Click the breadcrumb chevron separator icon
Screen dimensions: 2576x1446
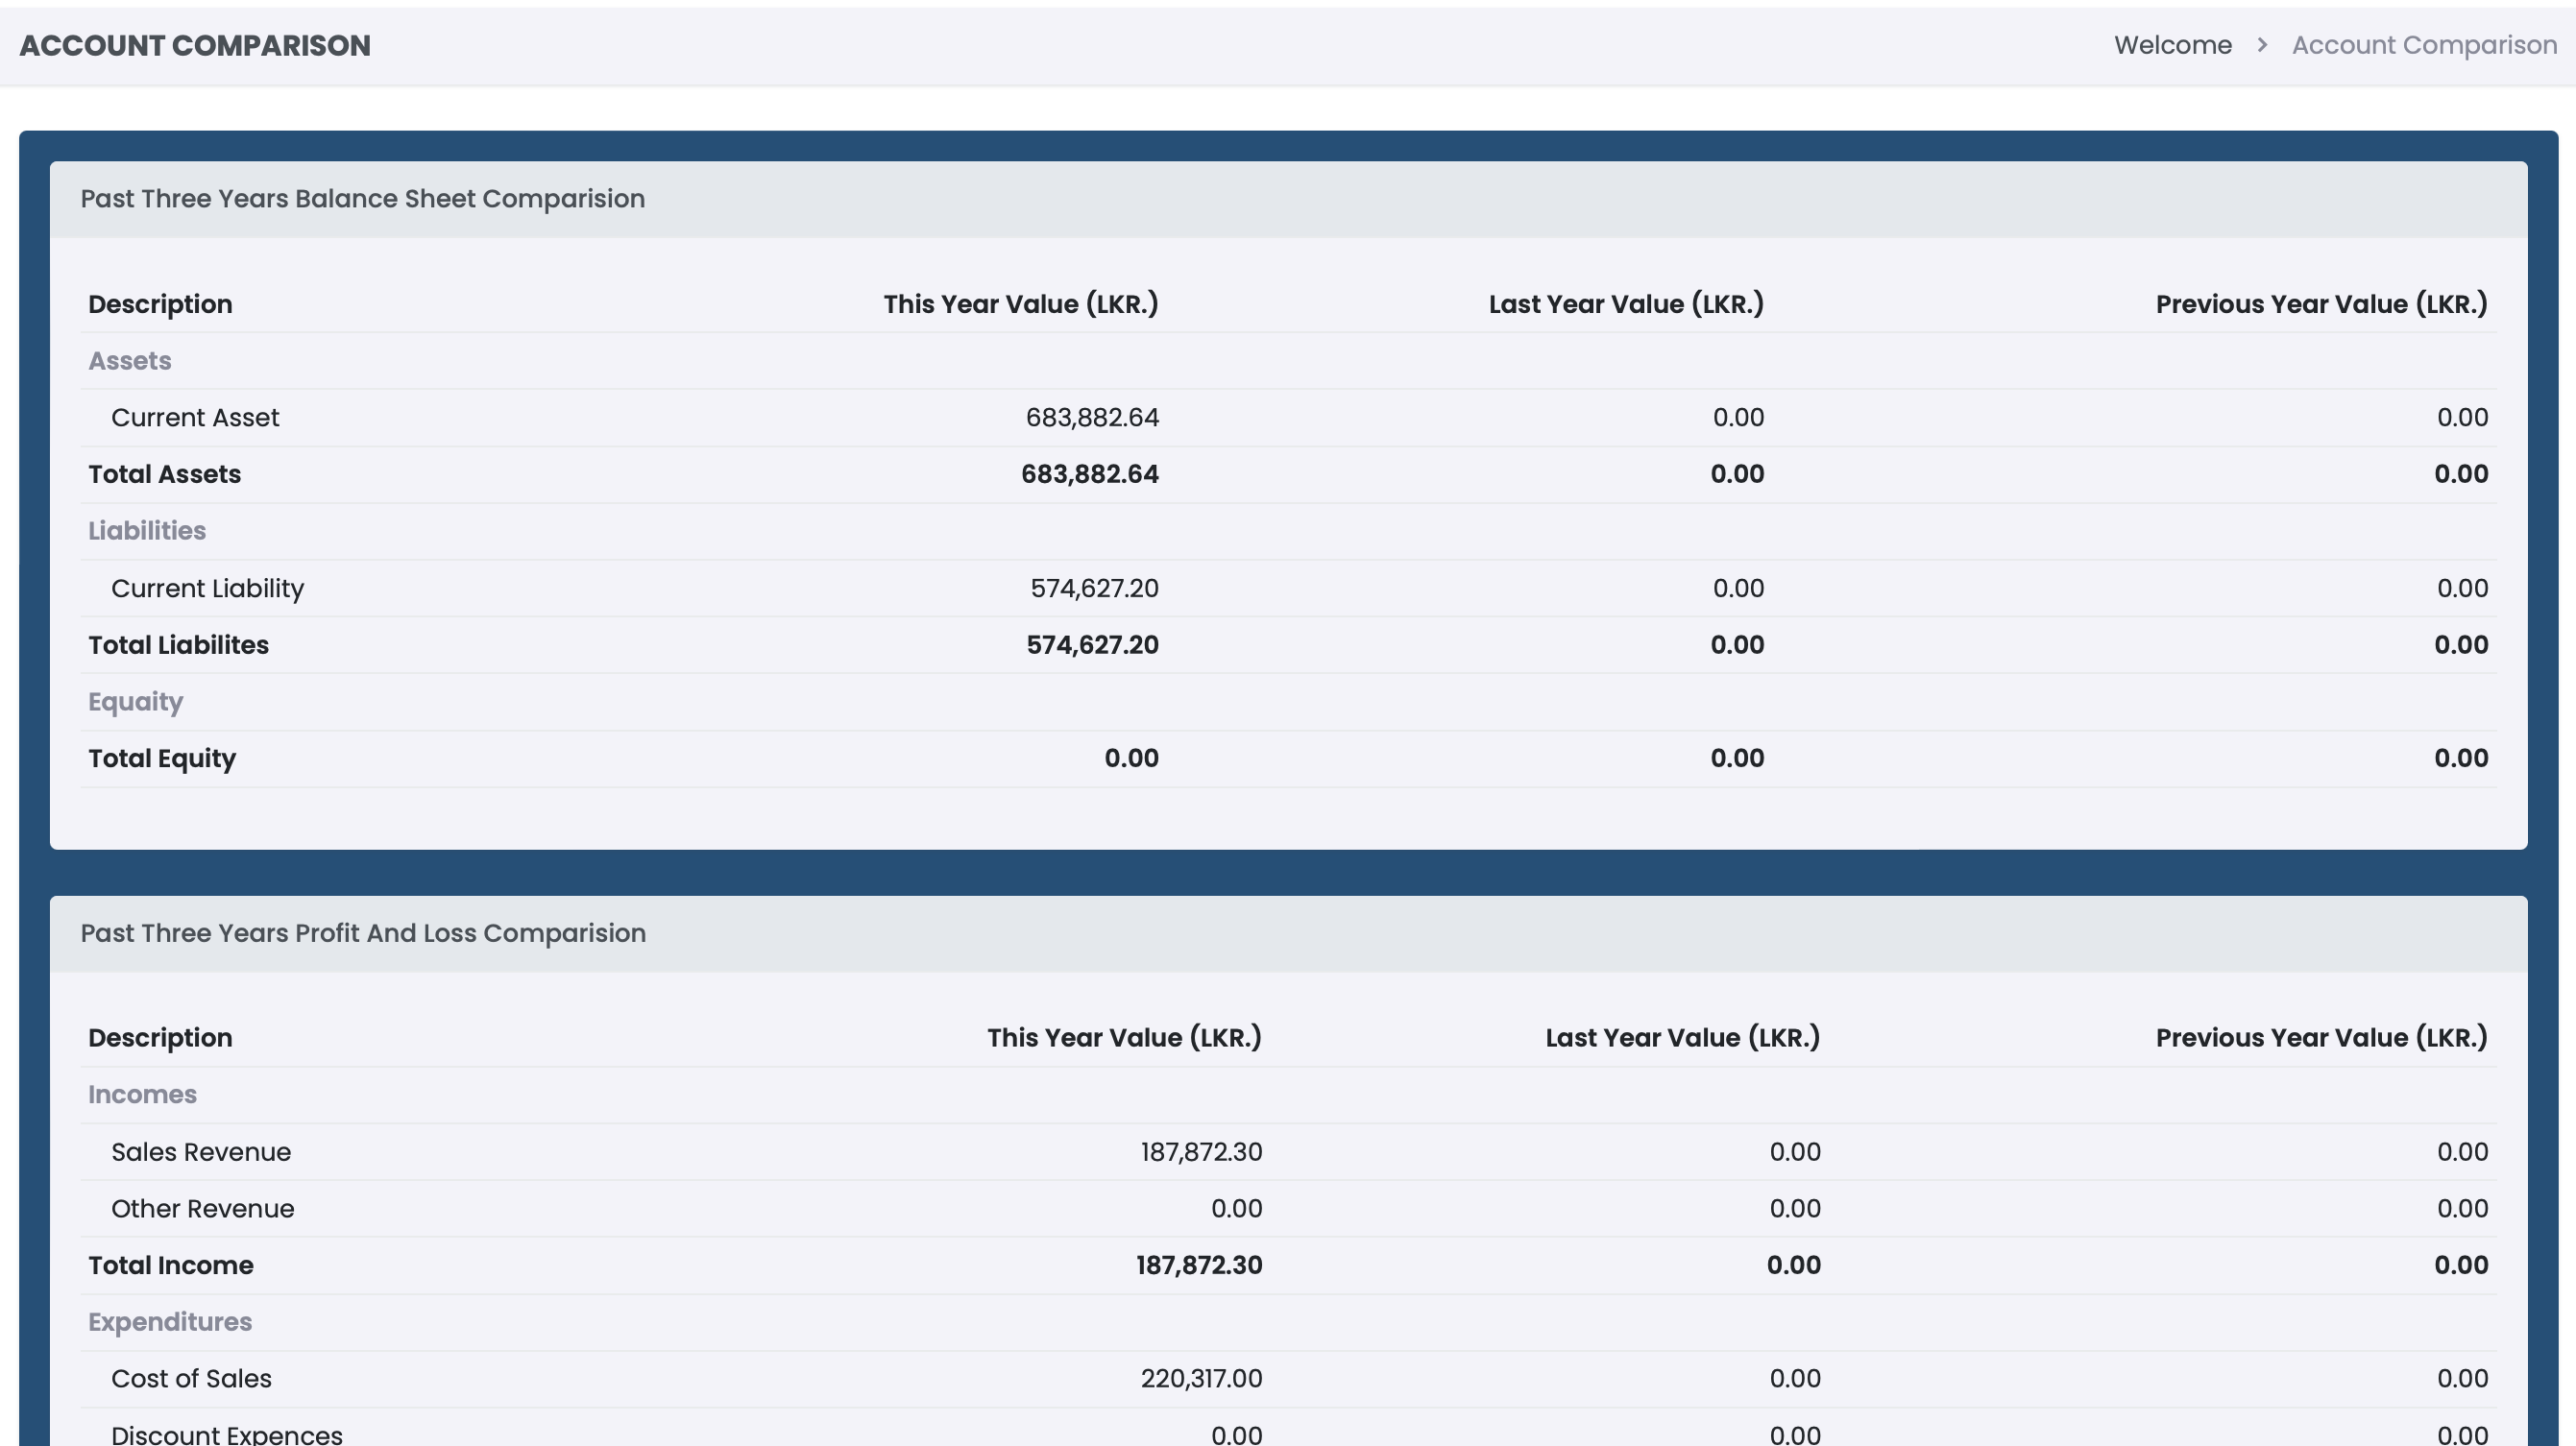(x=2262, y=45)
